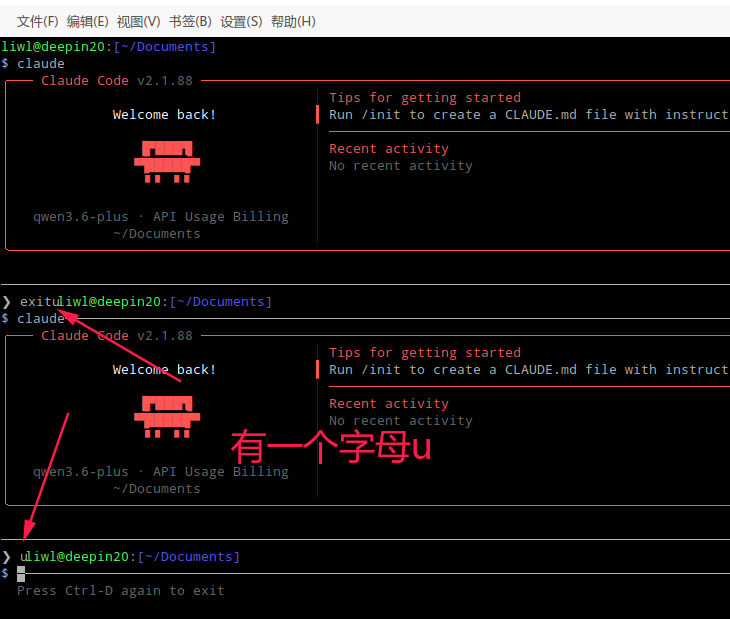The width and height of the screenshot is (730, 619).
Task: Click the first Claude Code pixel mascot
Action: [x=167, y=161]
